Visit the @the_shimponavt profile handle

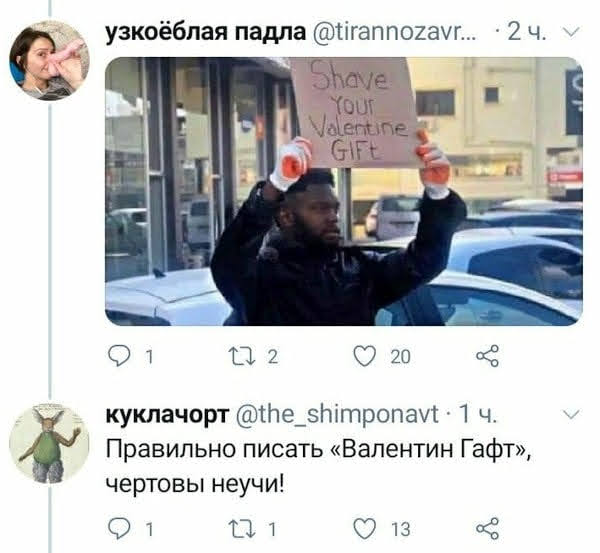(337, 414)
